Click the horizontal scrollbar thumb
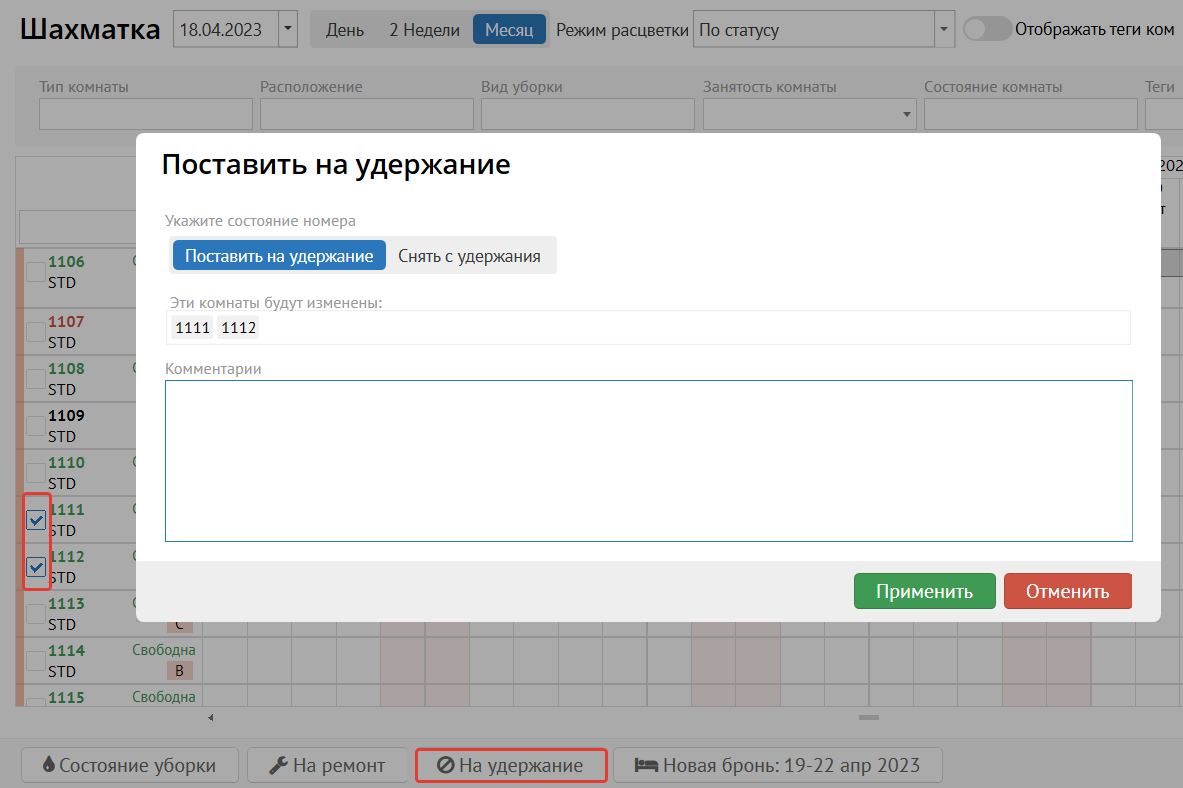The height and width of the screenshot is (788, 1183). pos(868,717)
